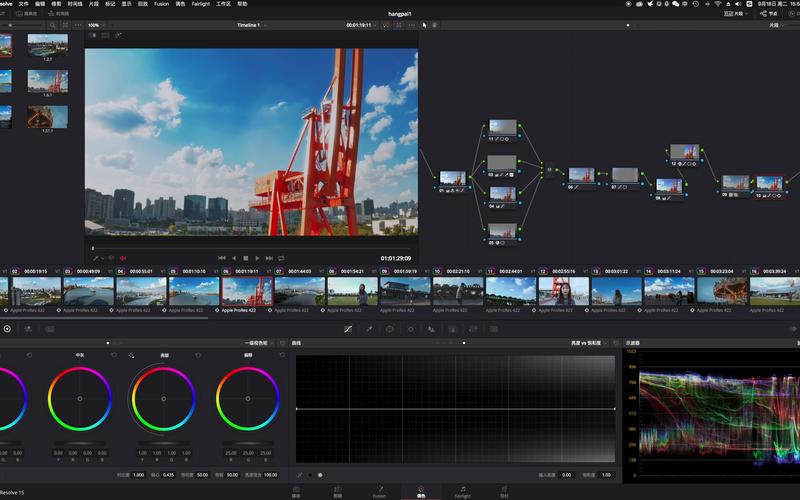
Task: Switch to the Fairlight page tab
Action: click(462, 492)
